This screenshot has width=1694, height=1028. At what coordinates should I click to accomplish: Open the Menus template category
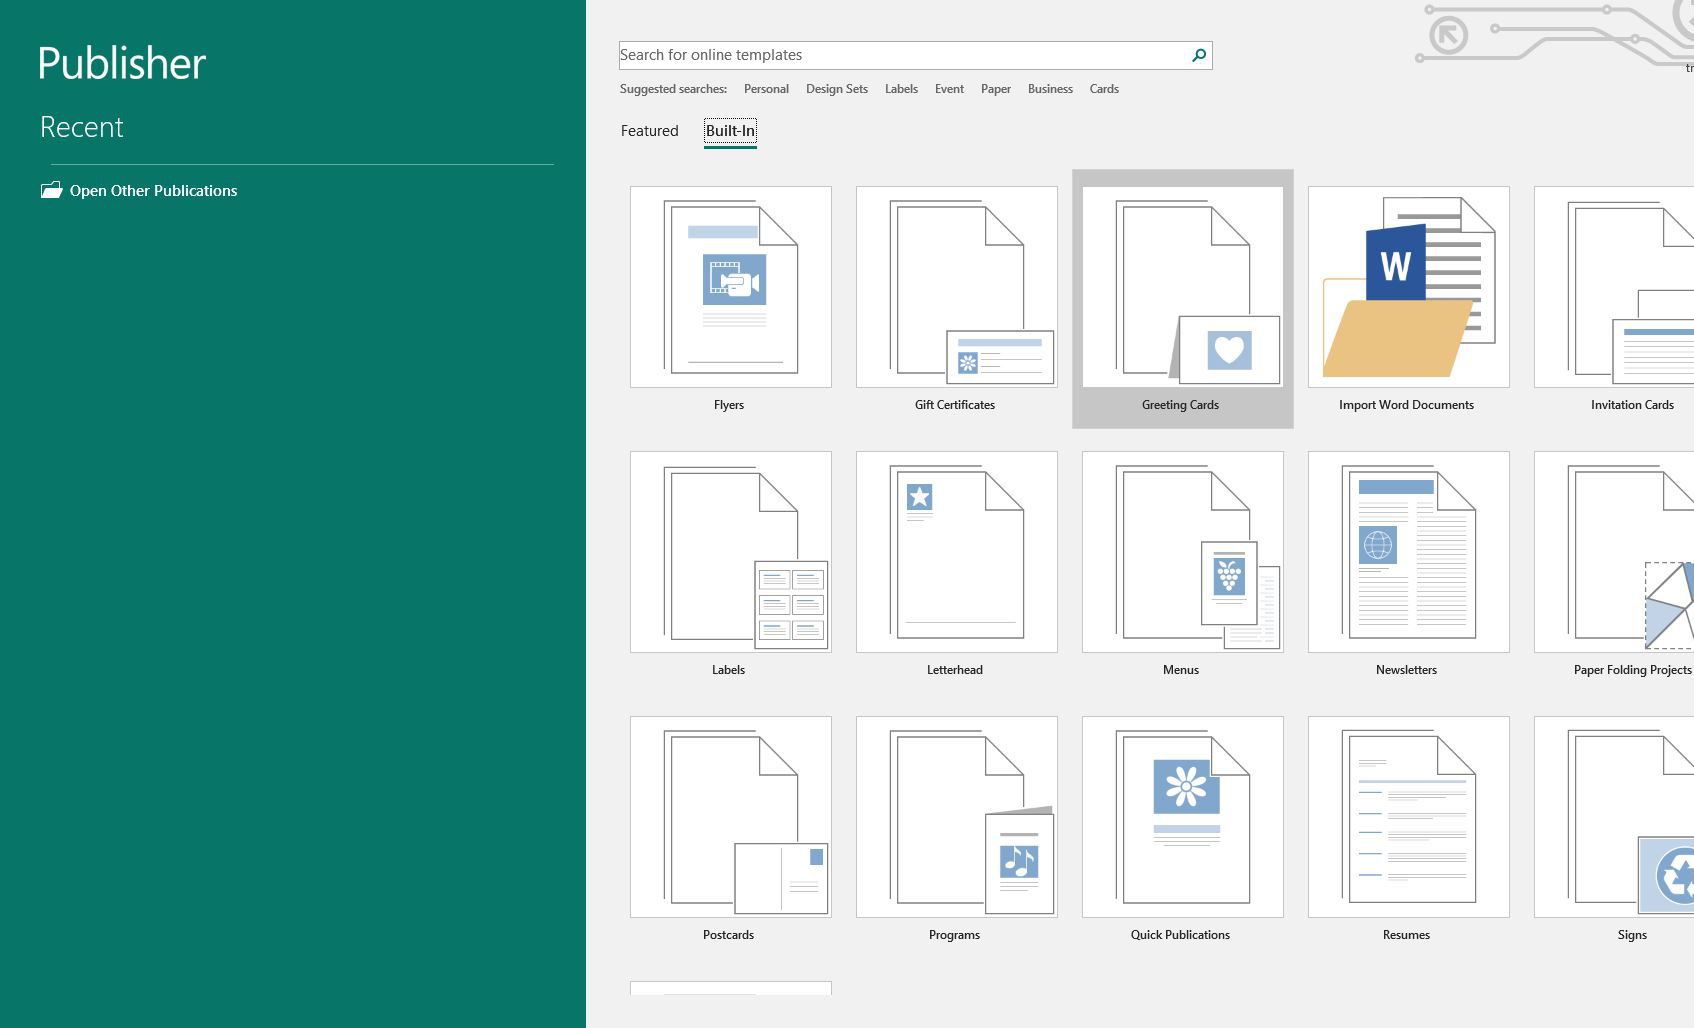1182,552
